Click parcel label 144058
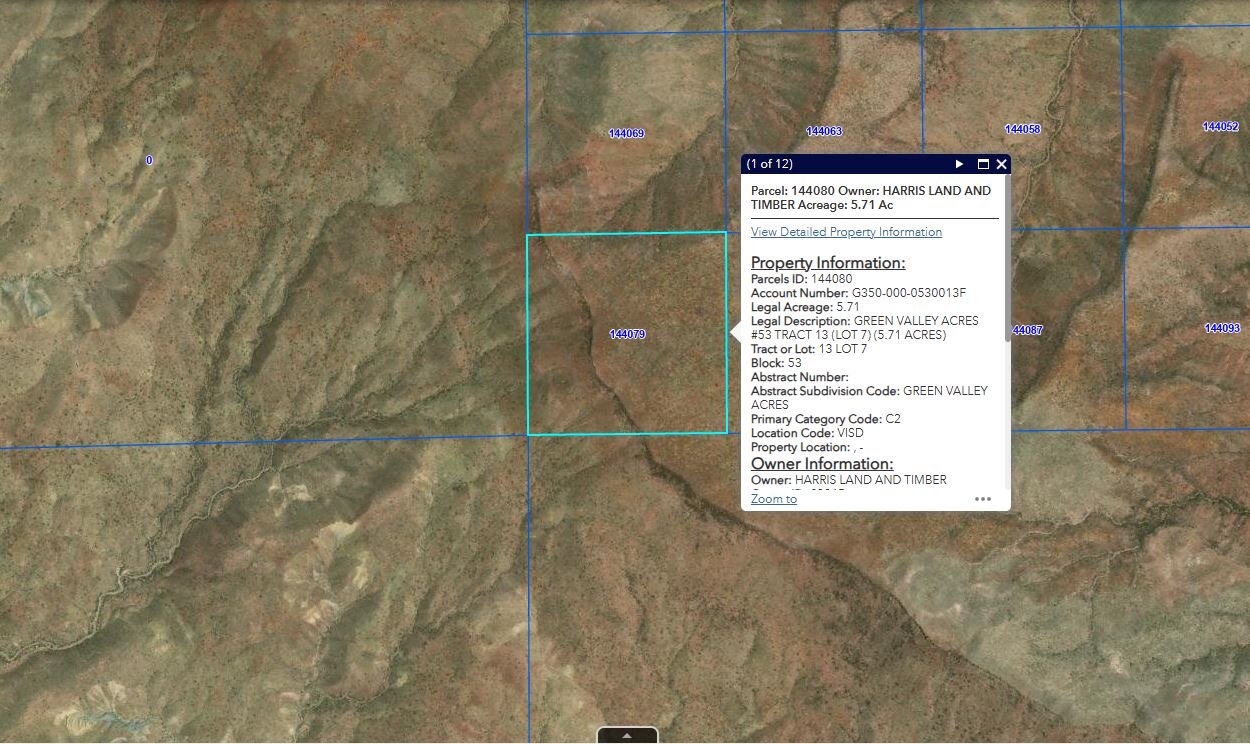This screenshot has height=744, width=1250. click(1022, 129)
